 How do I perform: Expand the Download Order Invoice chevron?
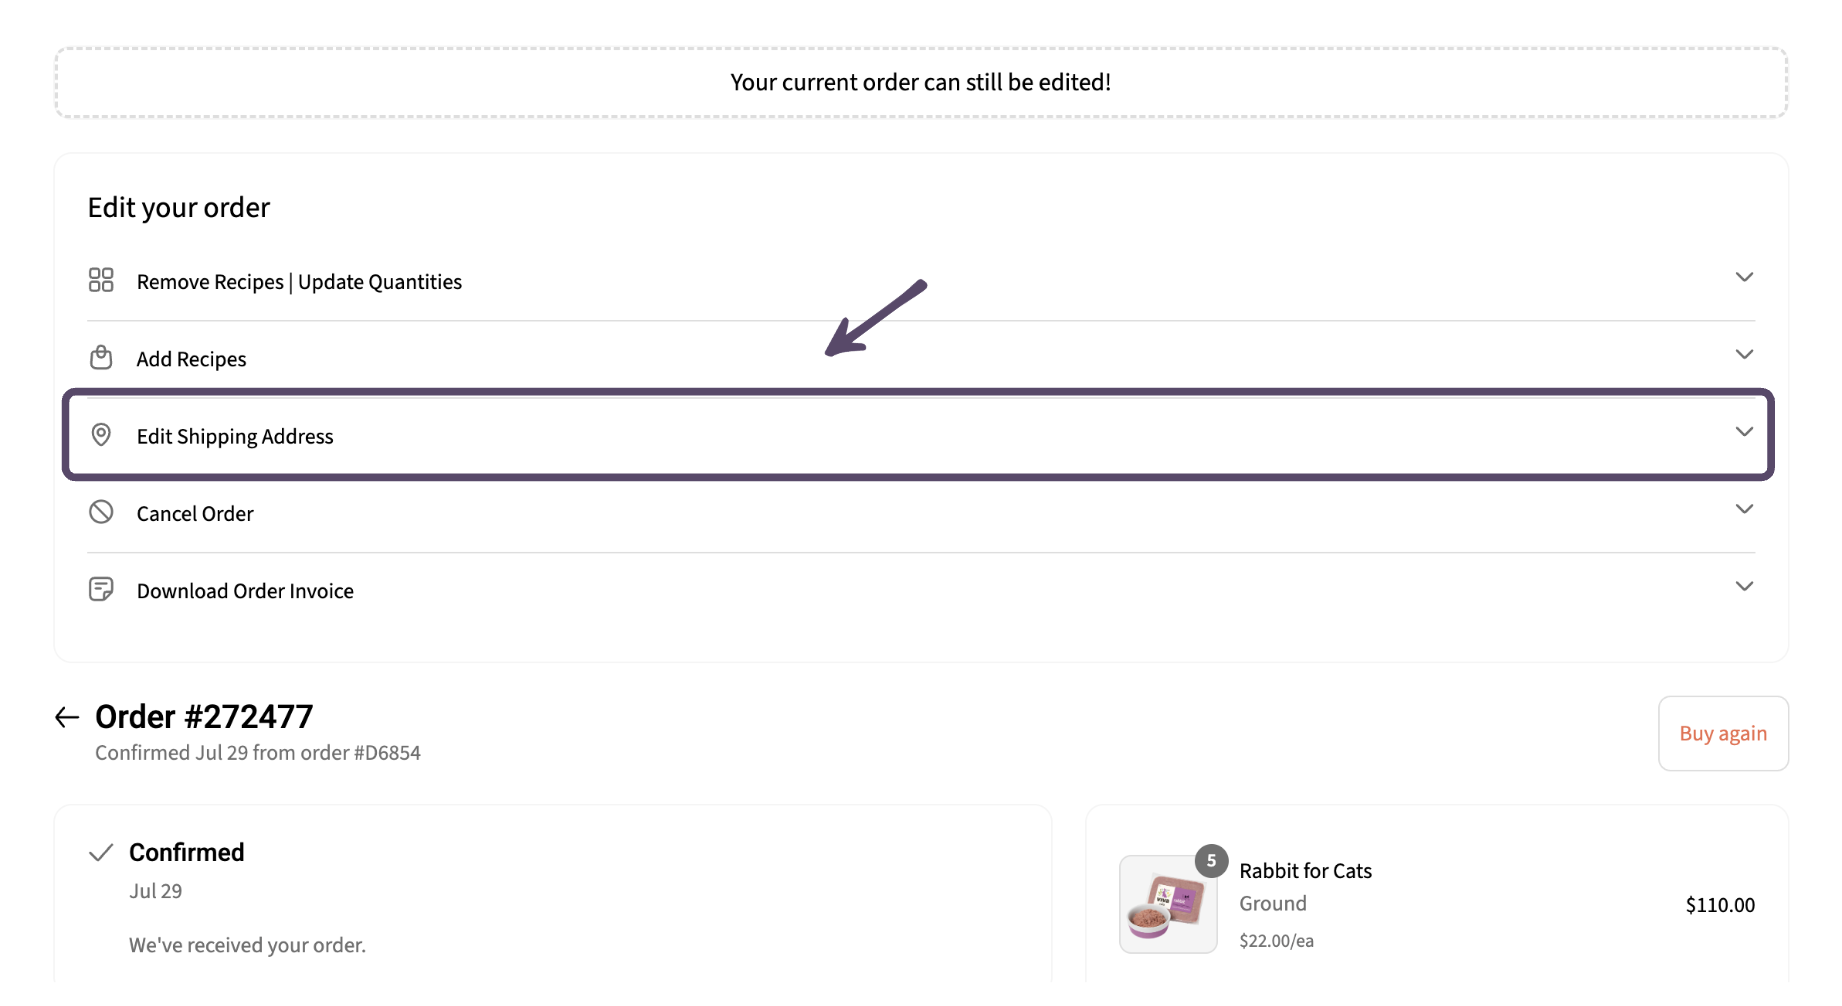click(x=1744, y=586)
